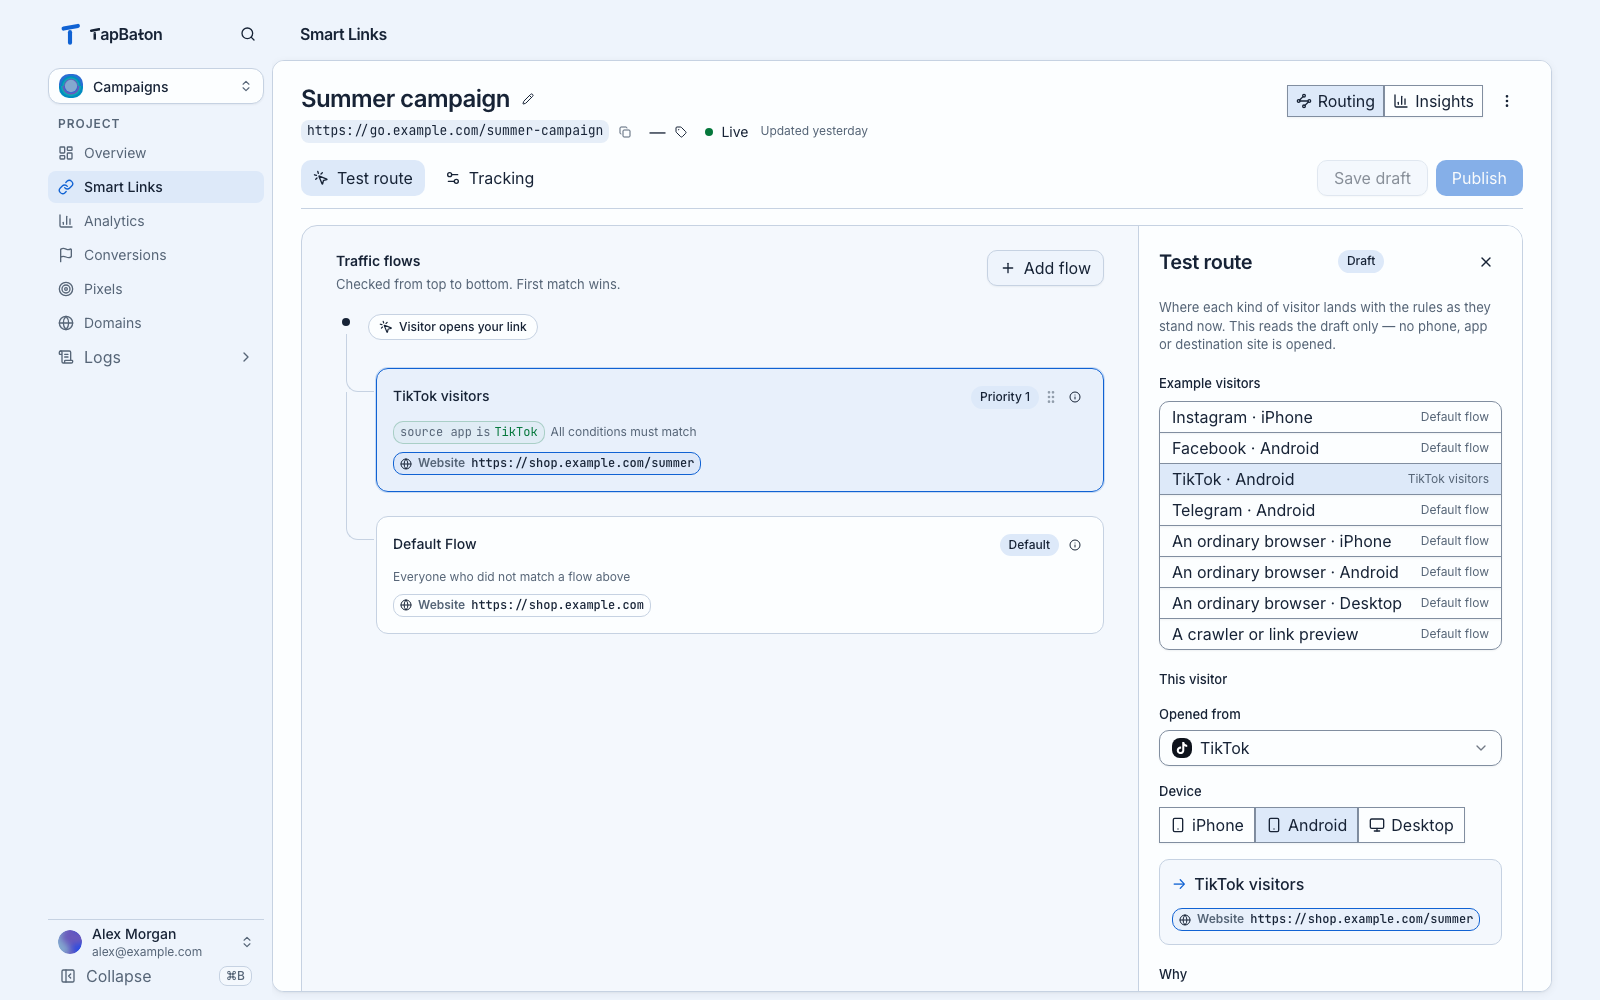This screenshot has width=1600, height=1000.
Task: Open the search icon in the sidebar header
Action: [x=248, y=34]
